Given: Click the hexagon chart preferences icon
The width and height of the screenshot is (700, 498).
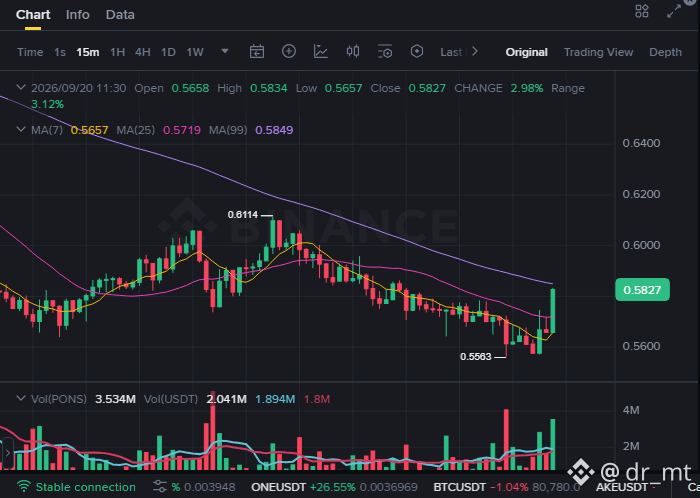Looking at the screenshot, I should click(x=417, y=51).
